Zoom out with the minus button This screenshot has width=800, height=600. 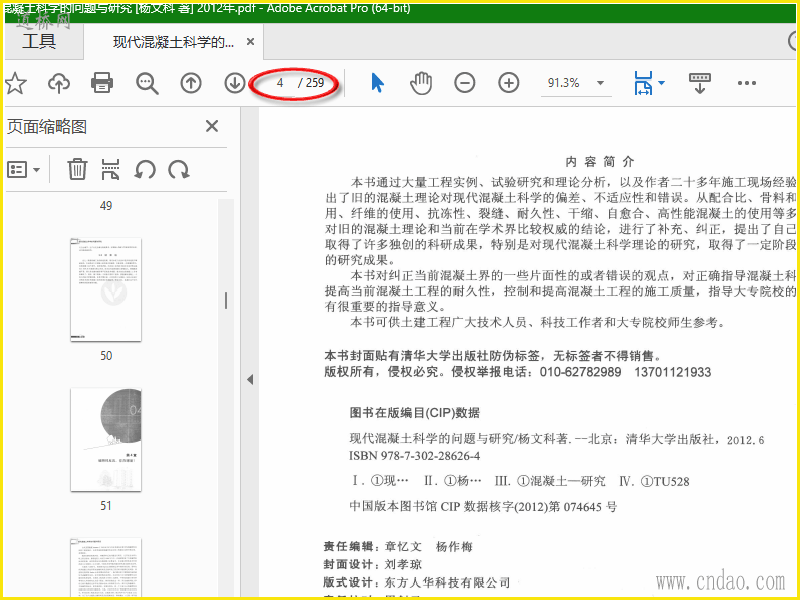[x=465, y=83]
